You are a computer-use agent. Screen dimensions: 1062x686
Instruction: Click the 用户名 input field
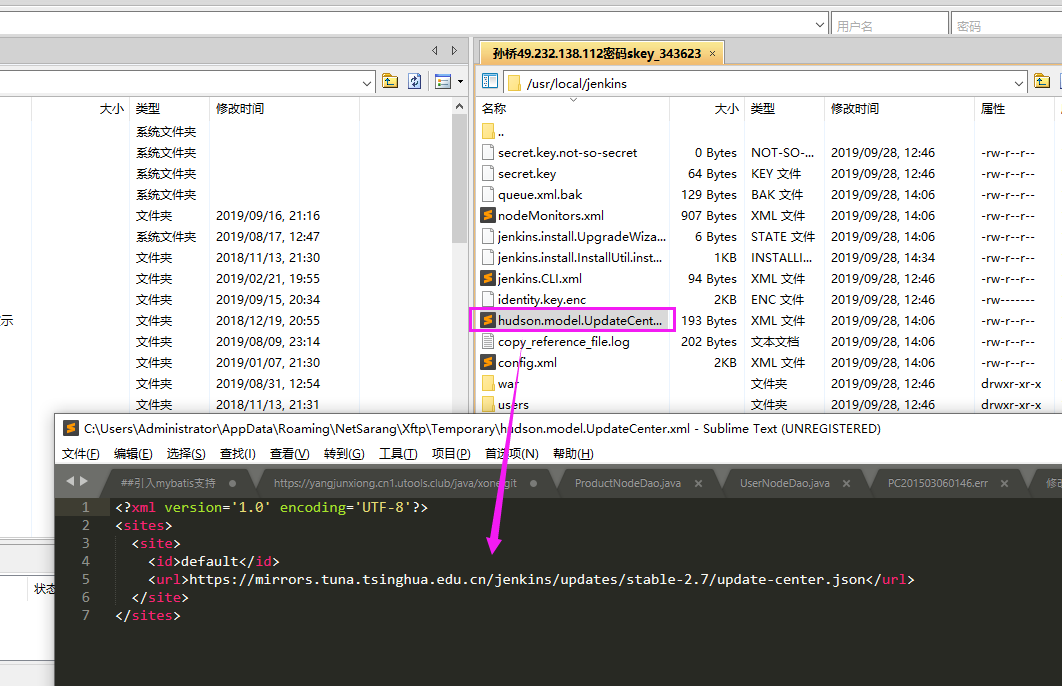point(888,23)
